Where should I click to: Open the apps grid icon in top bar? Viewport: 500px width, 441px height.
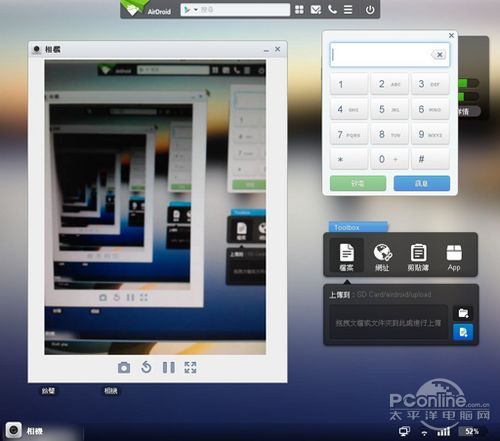[x=299, y=10]
